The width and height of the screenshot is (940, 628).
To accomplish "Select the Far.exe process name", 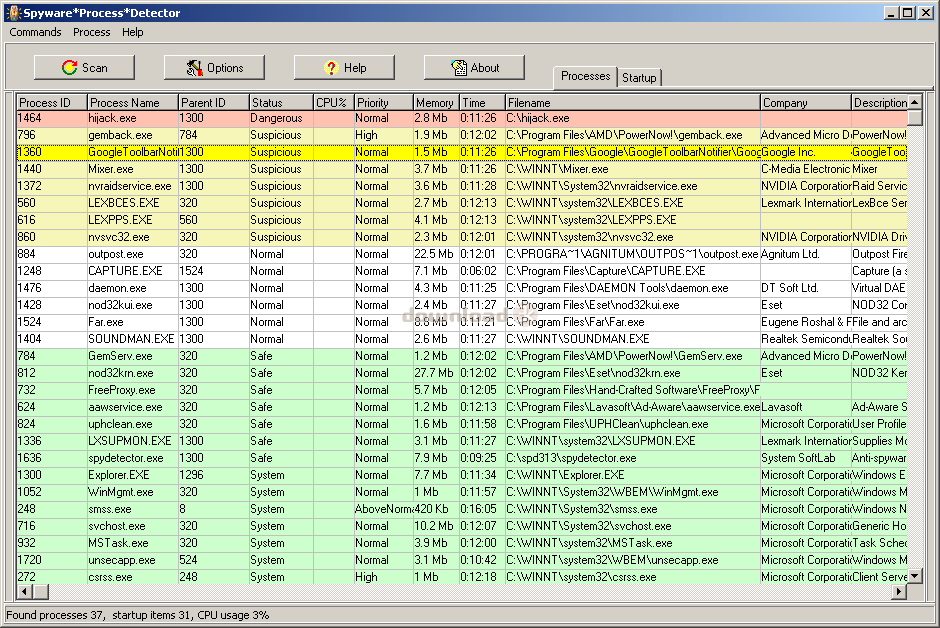I will (106, 322).
